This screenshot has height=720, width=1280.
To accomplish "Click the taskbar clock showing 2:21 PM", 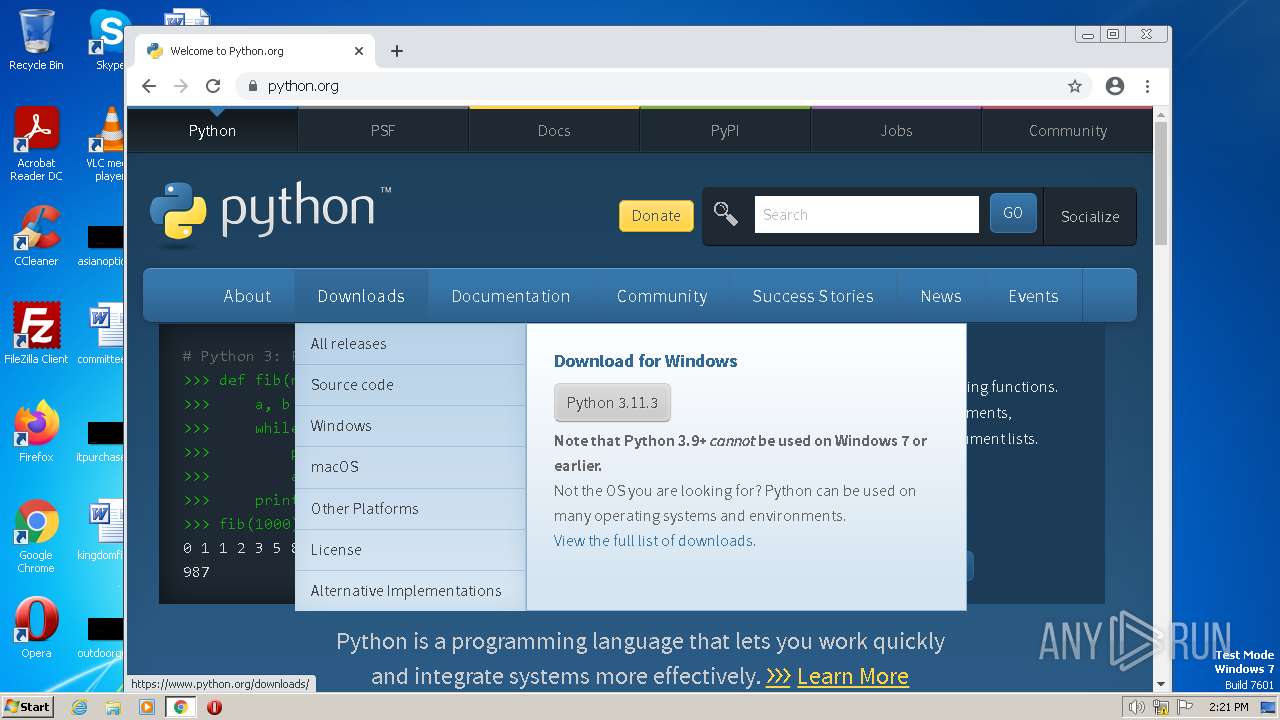I will (1228, 707).
